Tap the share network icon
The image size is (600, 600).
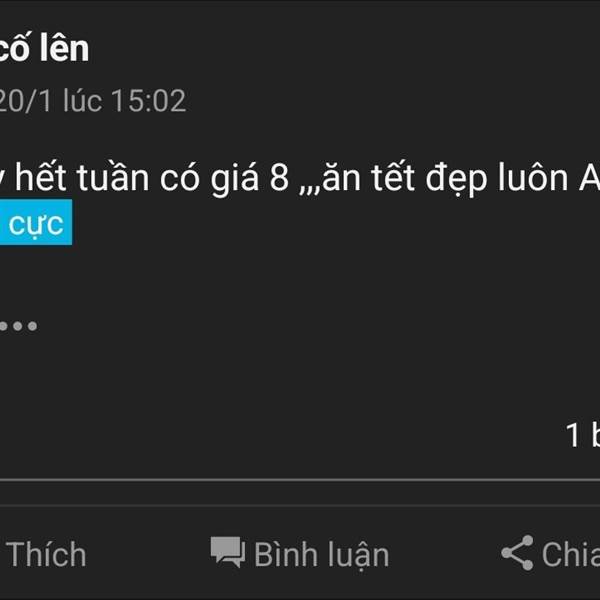pos(517,553)
